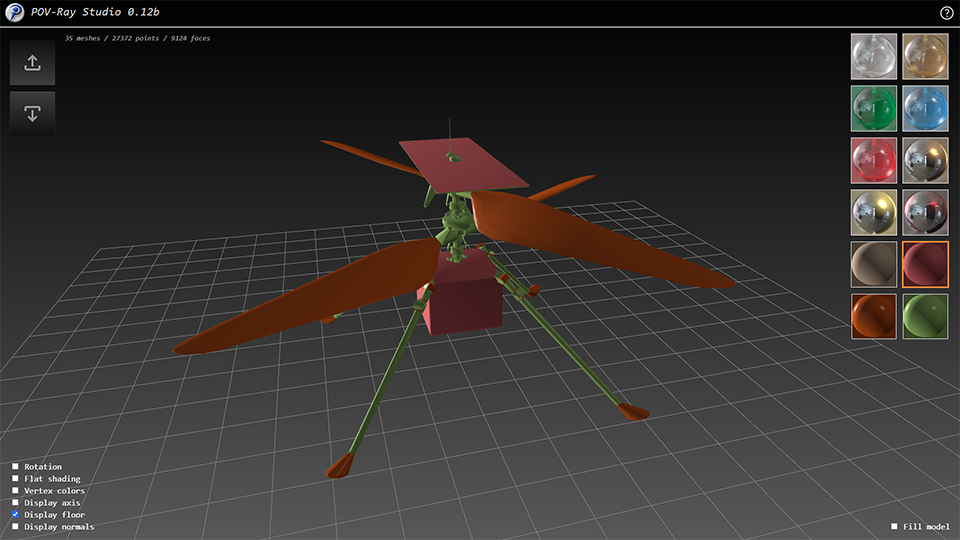Check the Display axis box
The image size is (960, 540).
16,503
